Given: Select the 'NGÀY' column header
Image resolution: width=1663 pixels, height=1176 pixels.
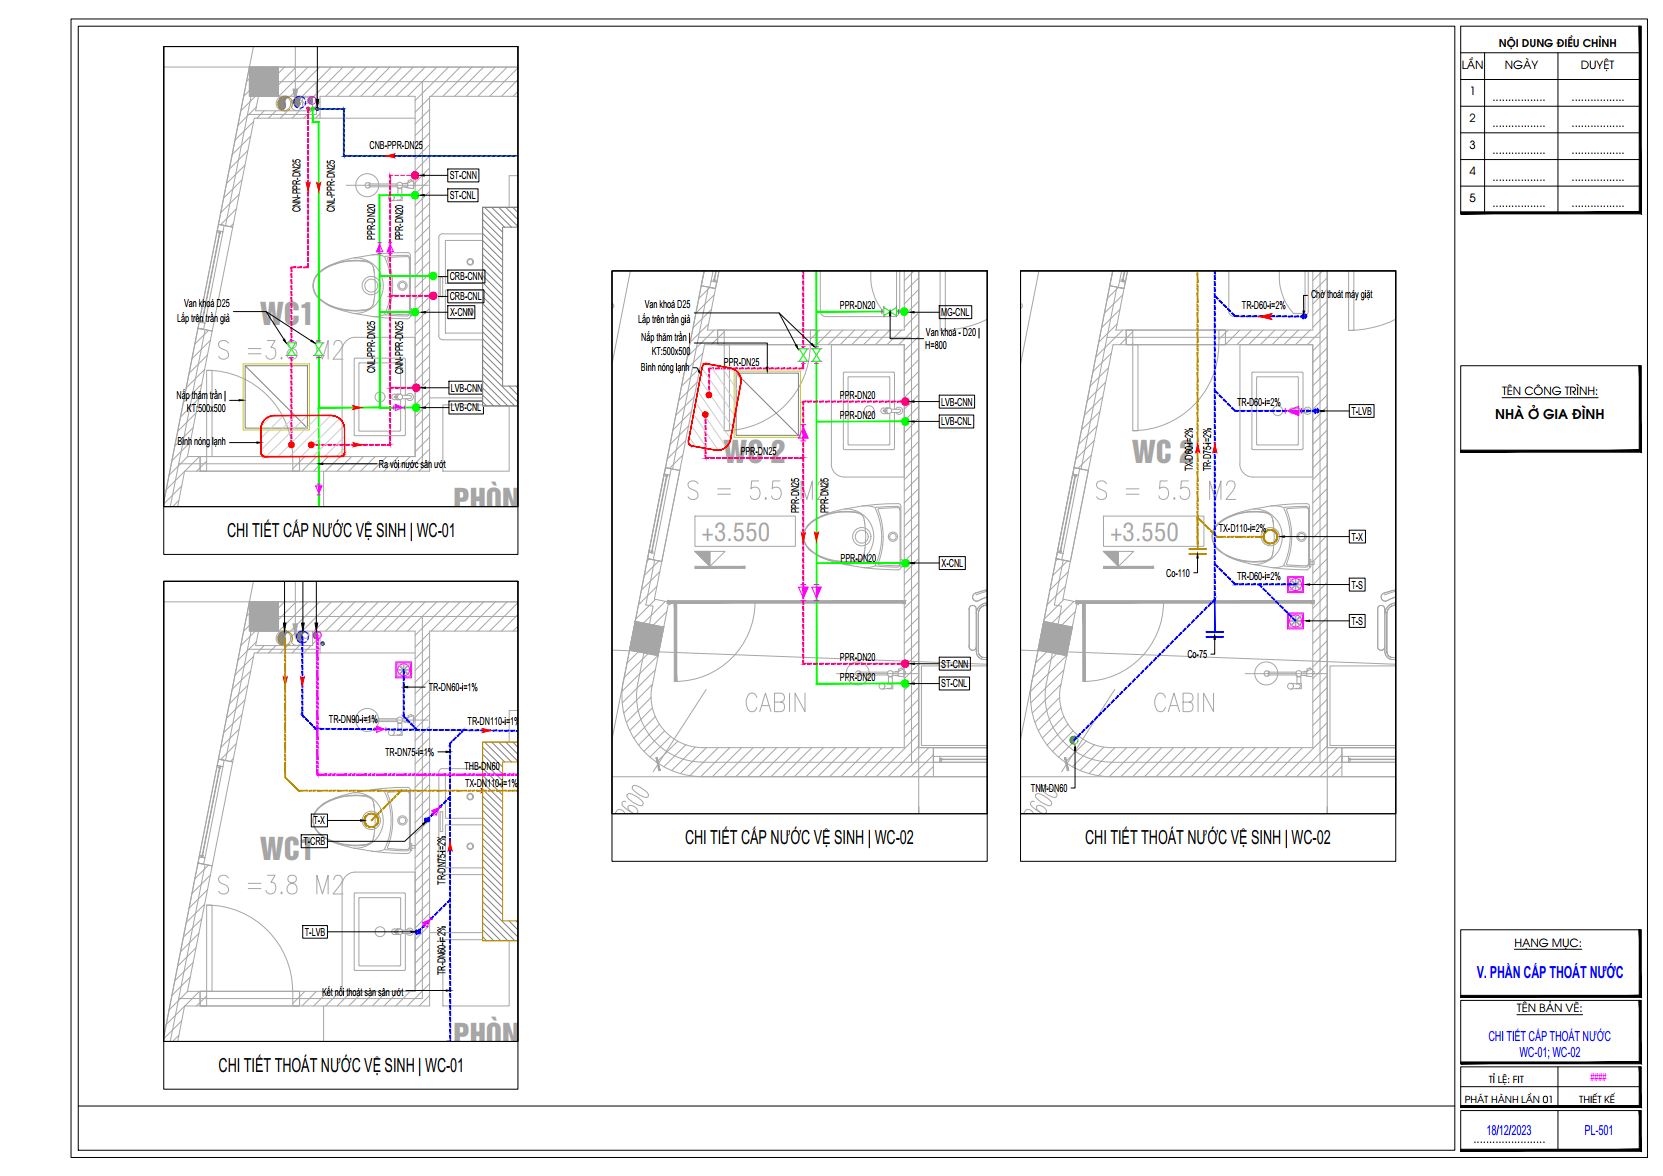Looking at the screenshot, I should pos(1520,65).
